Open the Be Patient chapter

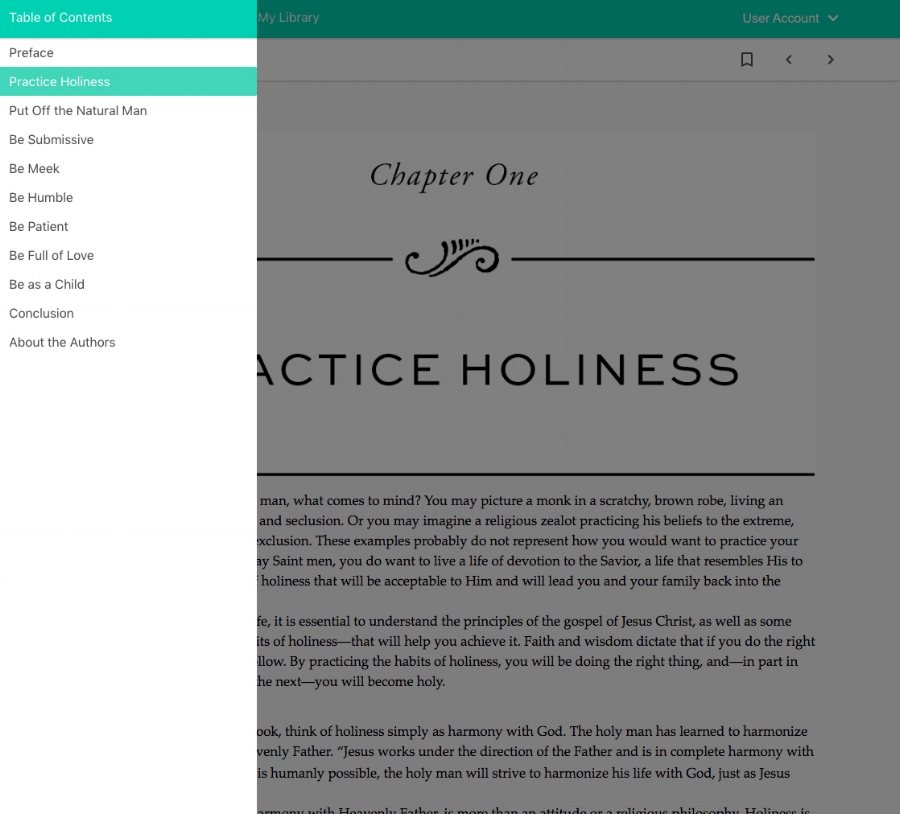38,226
